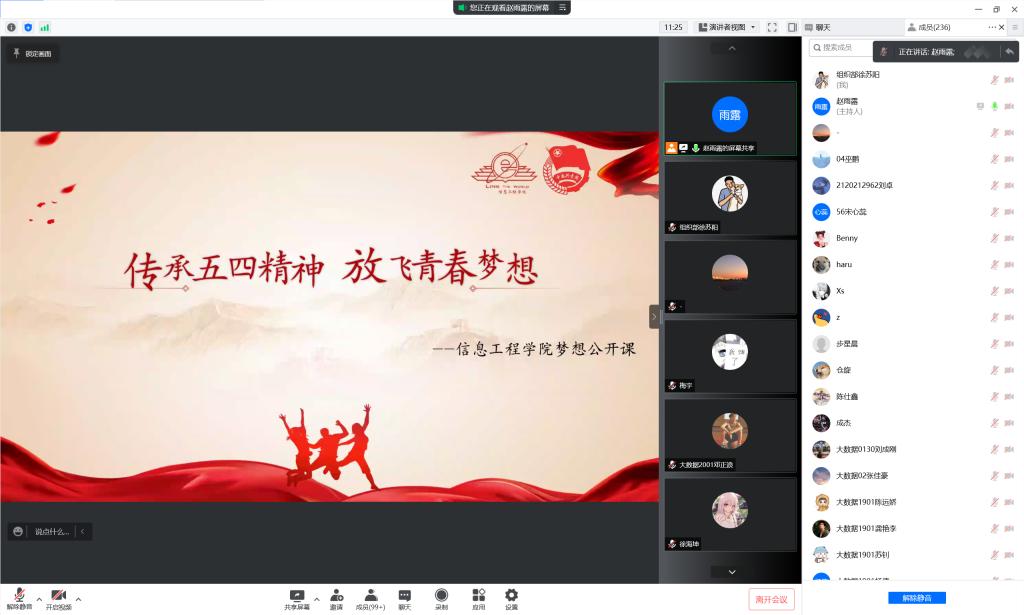The image size is (1024, 615).
Task: Start recording with the 录制 icon
Action: pos(441,598)
